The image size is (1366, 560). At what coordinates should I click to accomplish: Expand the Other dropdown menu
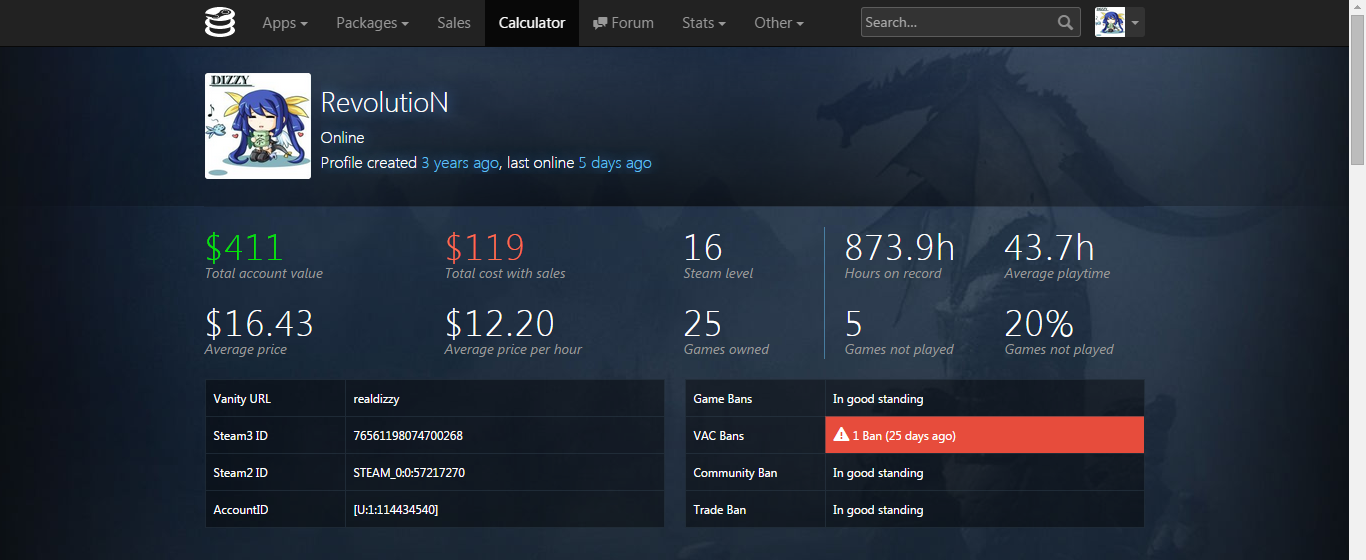tap(778, 22)
